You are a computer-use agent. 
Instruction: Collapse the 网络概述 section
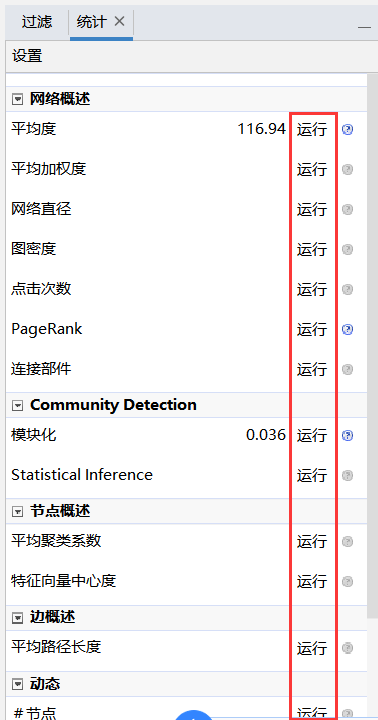[x=17, y=99]
